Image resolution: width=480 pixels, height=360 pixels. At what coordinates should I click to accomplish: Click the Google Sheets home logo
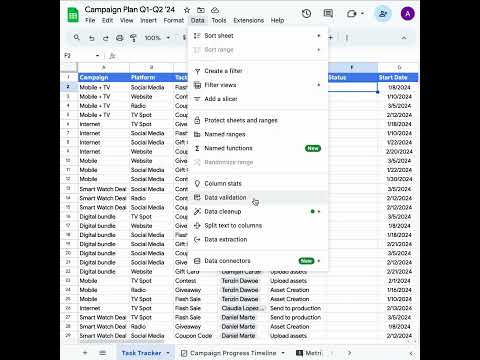tap(73, 15)
